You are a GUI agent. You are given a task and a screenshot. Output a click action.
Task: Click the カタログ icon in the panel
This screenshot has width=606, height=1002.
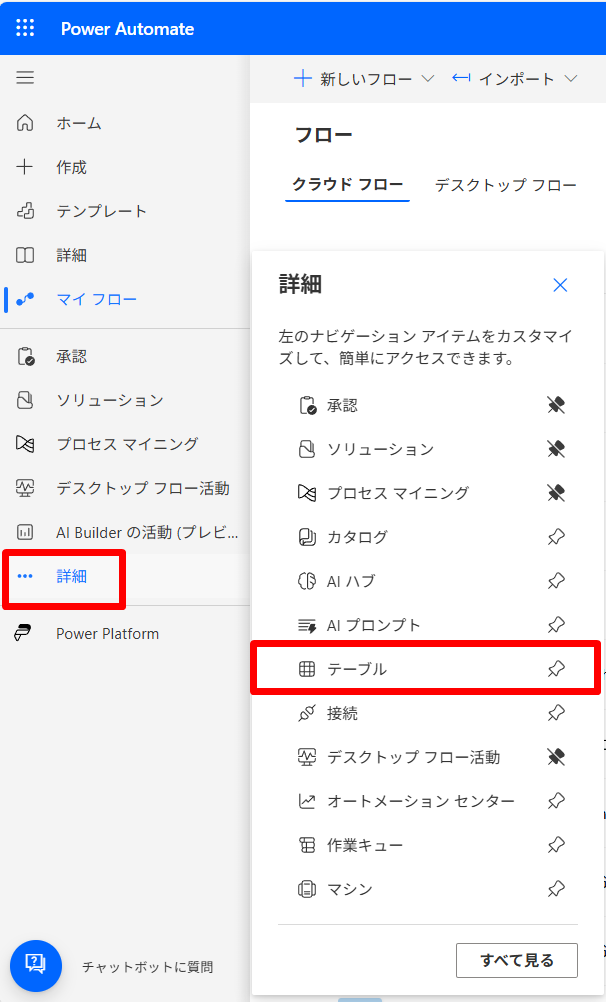[x=307, y=537]
